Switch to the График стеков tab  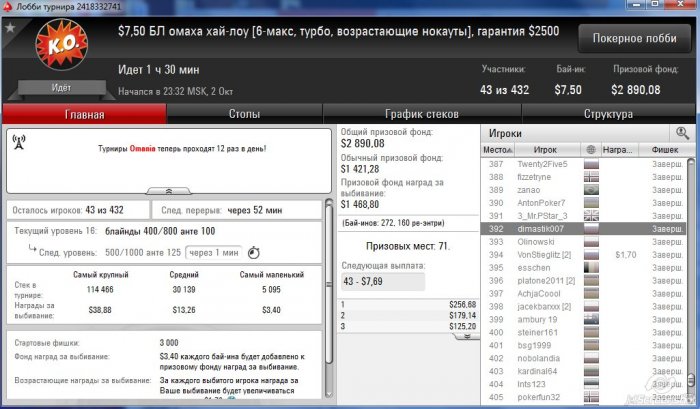click(422, 114)
